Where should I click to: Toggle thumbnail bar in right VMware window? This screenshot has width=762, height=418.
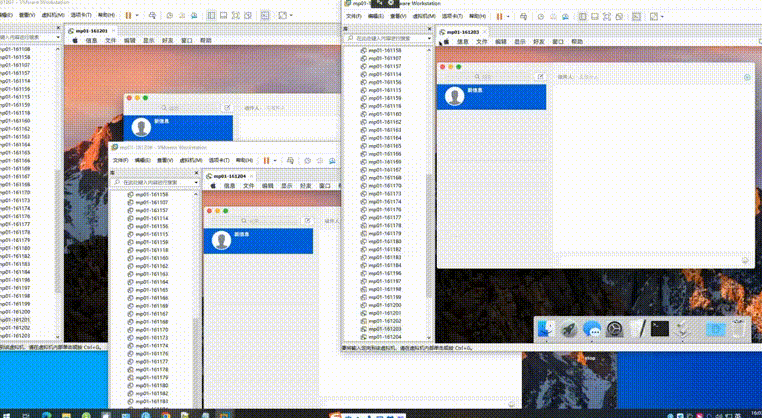click(x=594, y=17)
